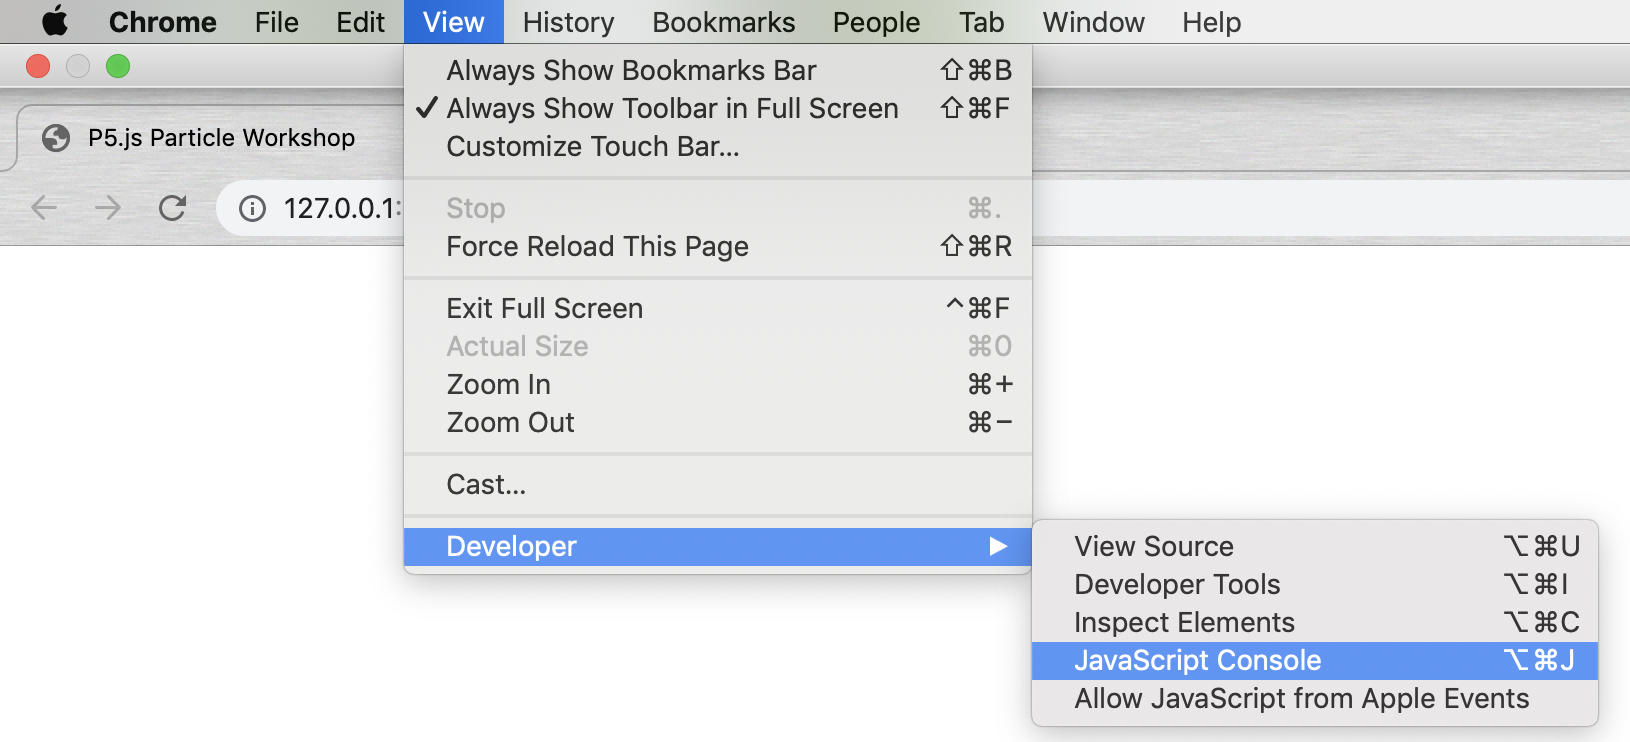The width and height of the screenshot is (1630, 742).
Task: Select JavaScript Console from submenu
Action: (1197, 660)
